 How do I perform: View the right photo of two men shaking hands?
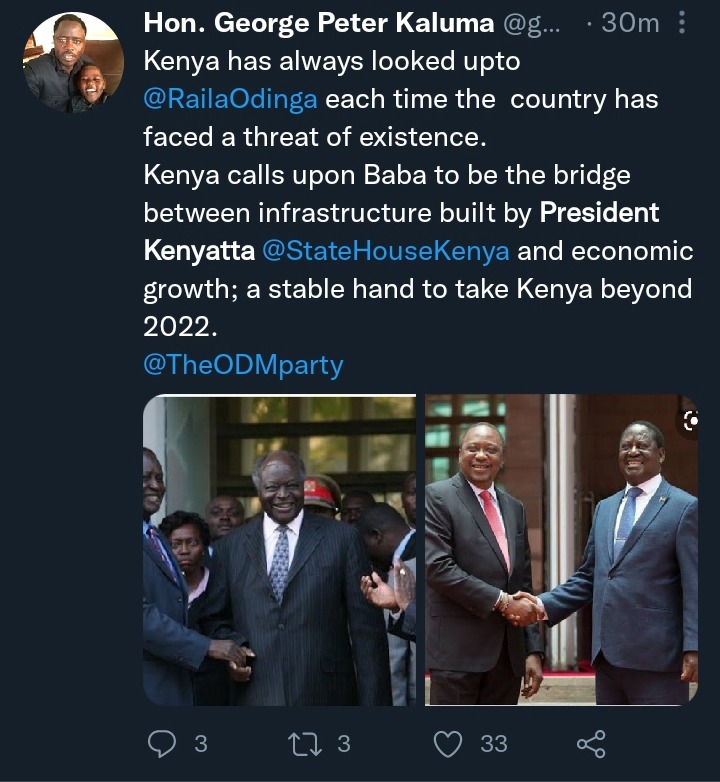561,550
